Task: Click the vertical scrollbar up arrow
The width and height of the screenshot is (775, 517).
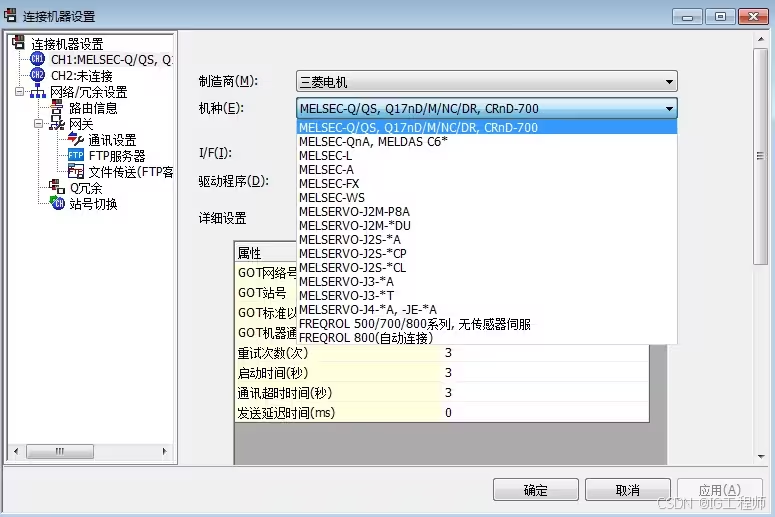Action: (x=761, y=39)
